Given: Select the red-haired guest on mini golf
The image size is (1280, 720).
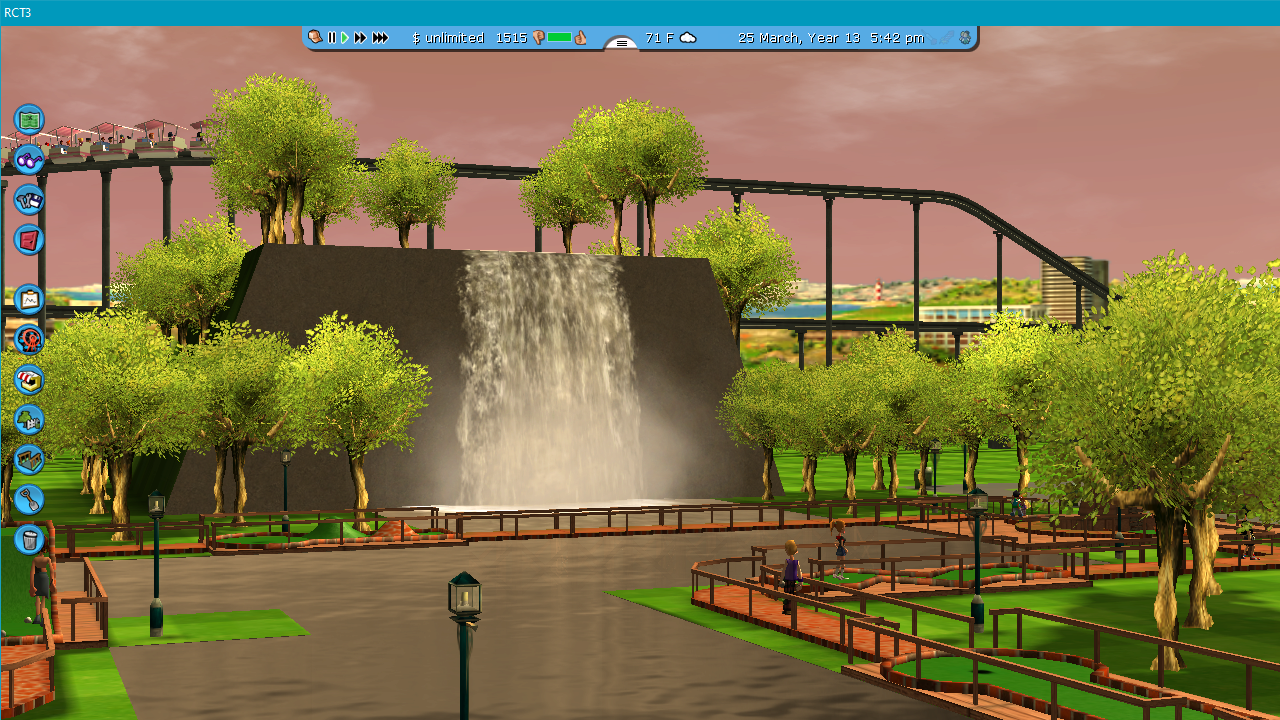Looking at the screenshot, I should (x=839, y=549).
